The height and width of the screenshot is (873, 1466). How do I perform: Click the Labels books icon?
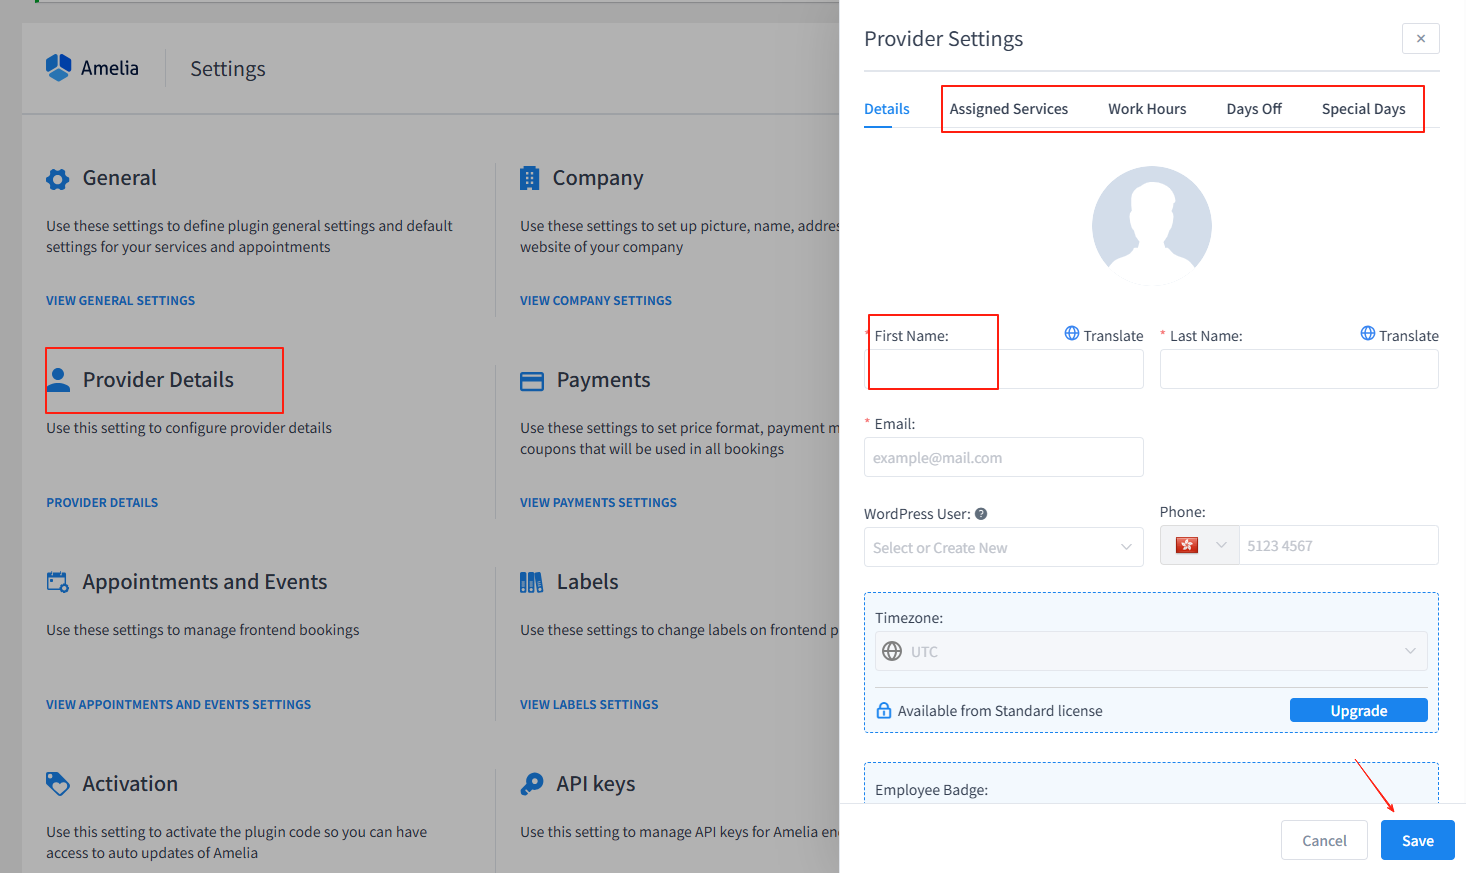532,582
